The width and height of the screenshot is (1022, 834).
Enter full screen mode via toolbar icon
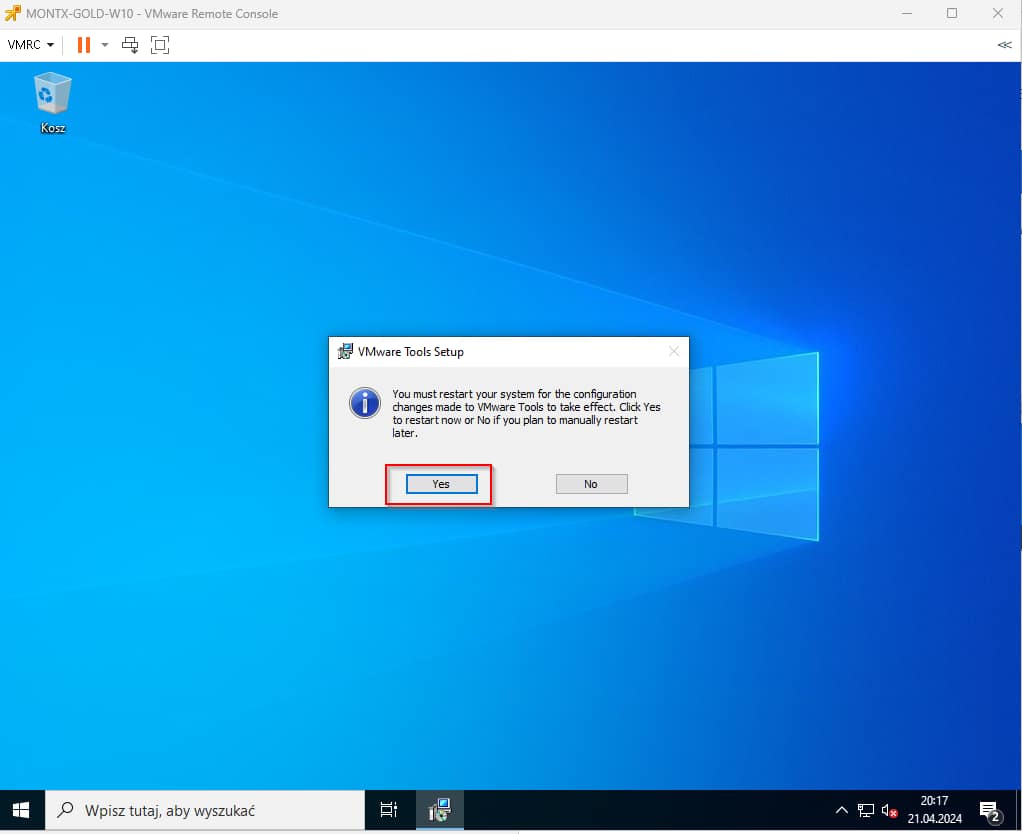160,45
